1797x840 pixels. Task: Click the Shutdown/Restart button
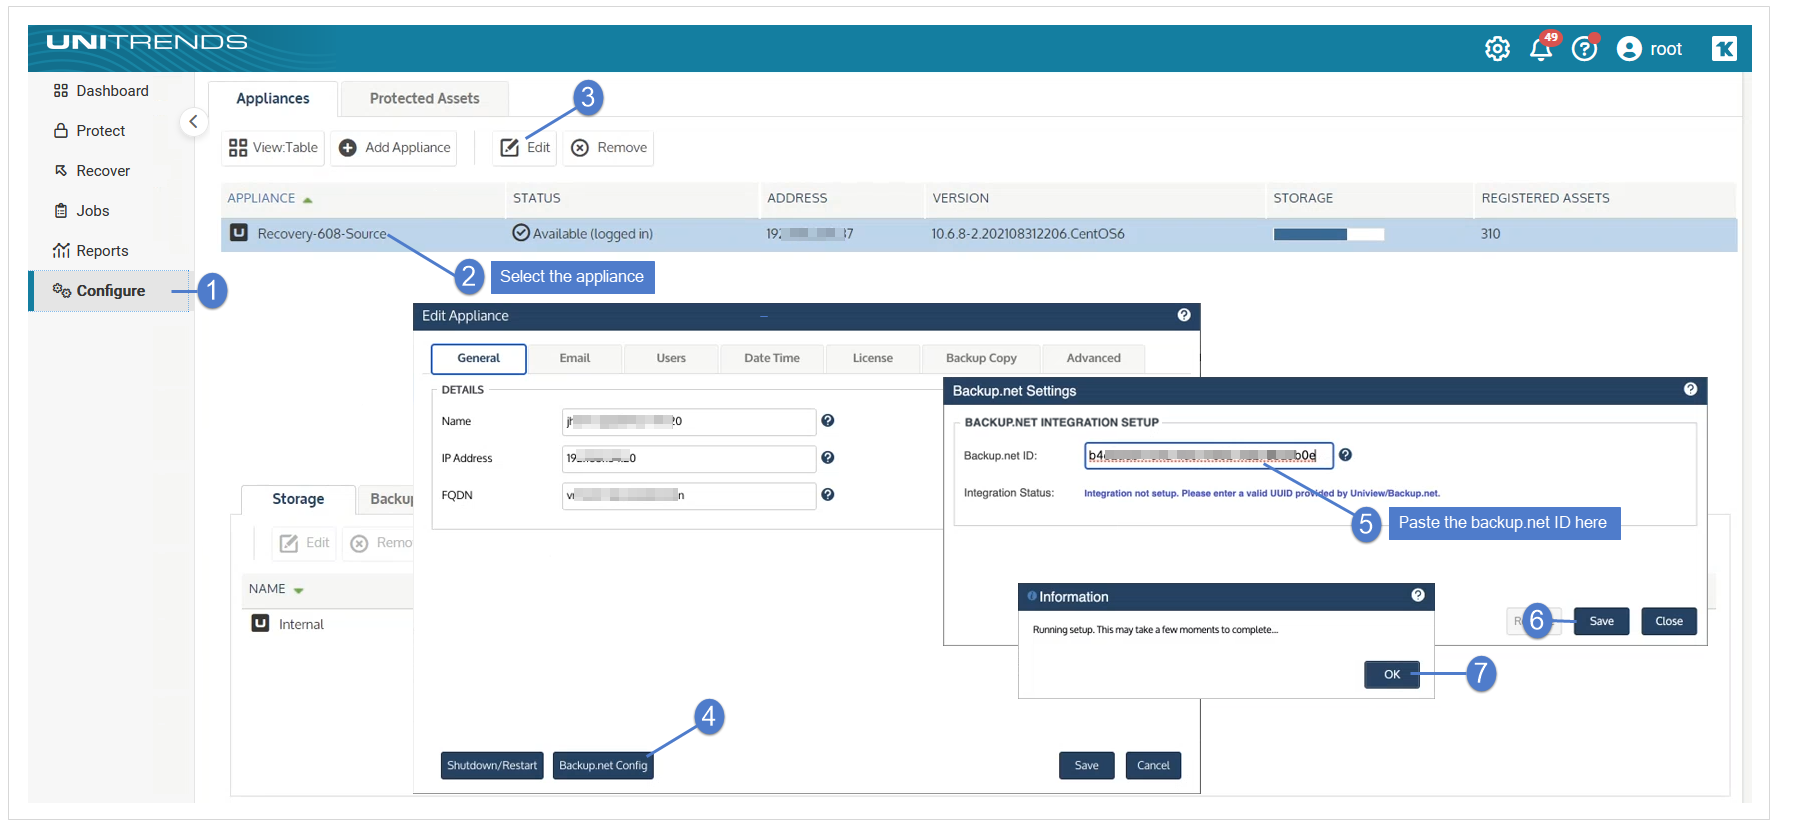pyautogui.click(x=492, y=766)
